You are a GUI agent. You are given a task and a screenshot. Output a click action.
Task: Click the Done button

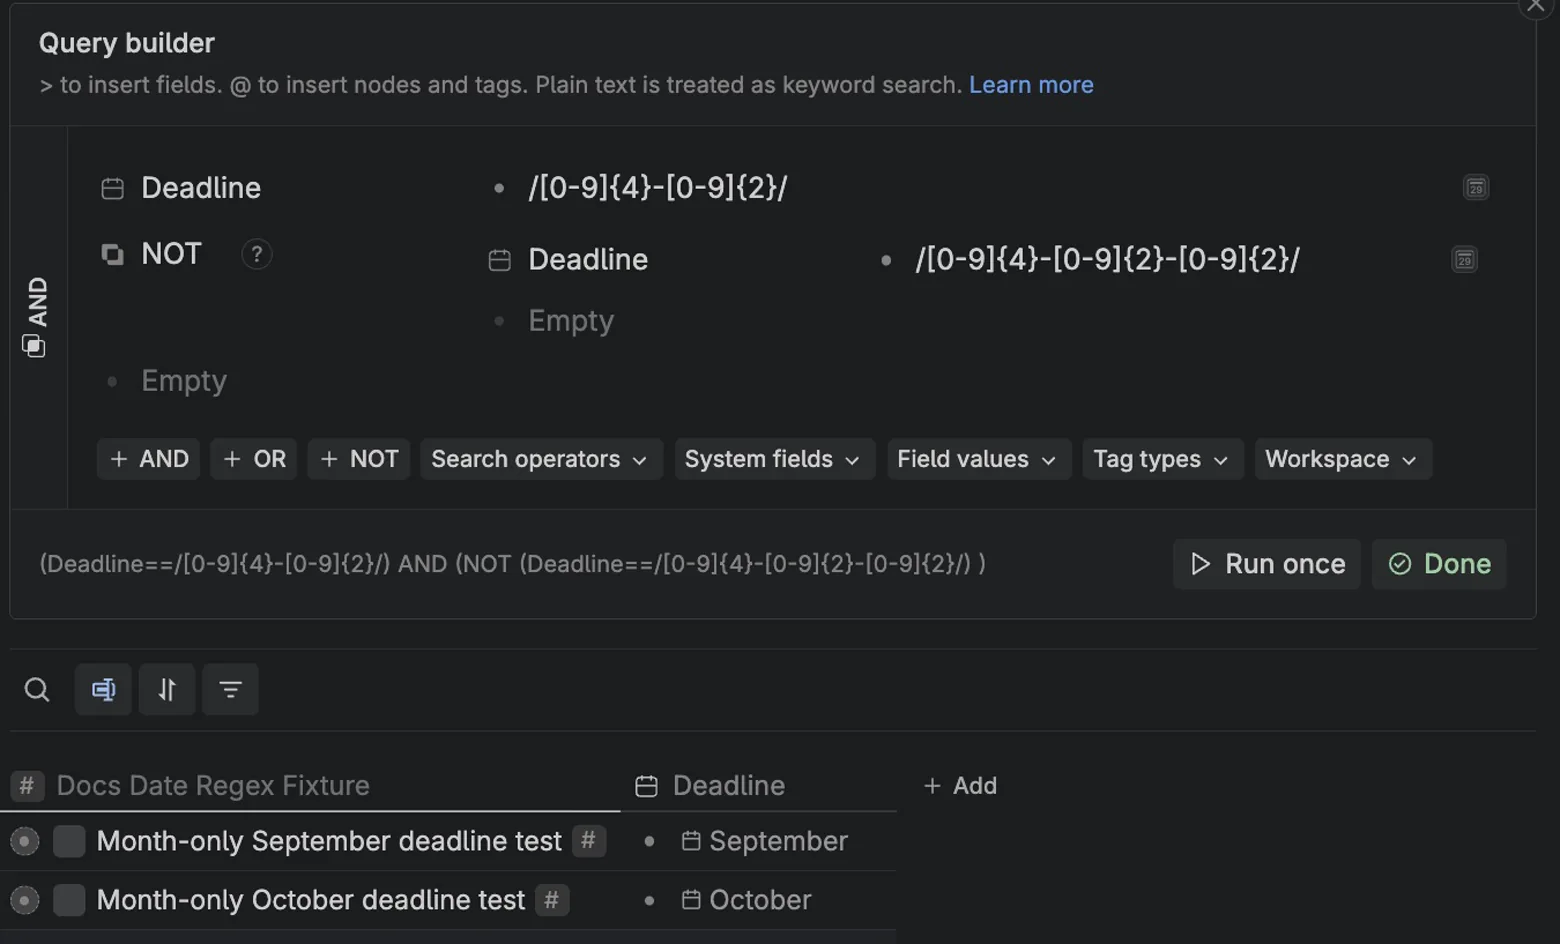[x=1439, y=564]
